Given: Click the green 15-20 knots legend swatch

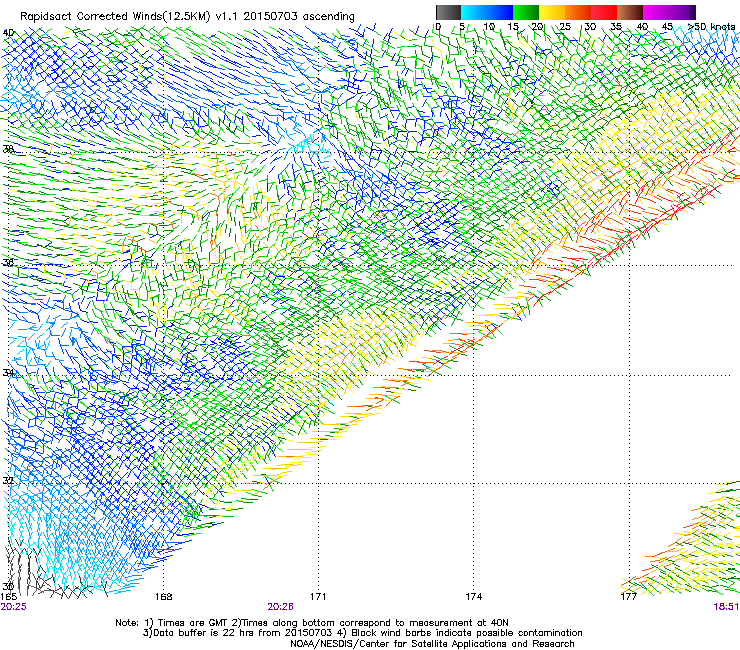Looking at the screenshot, I should pyautogui.click(x=526, y=12).
